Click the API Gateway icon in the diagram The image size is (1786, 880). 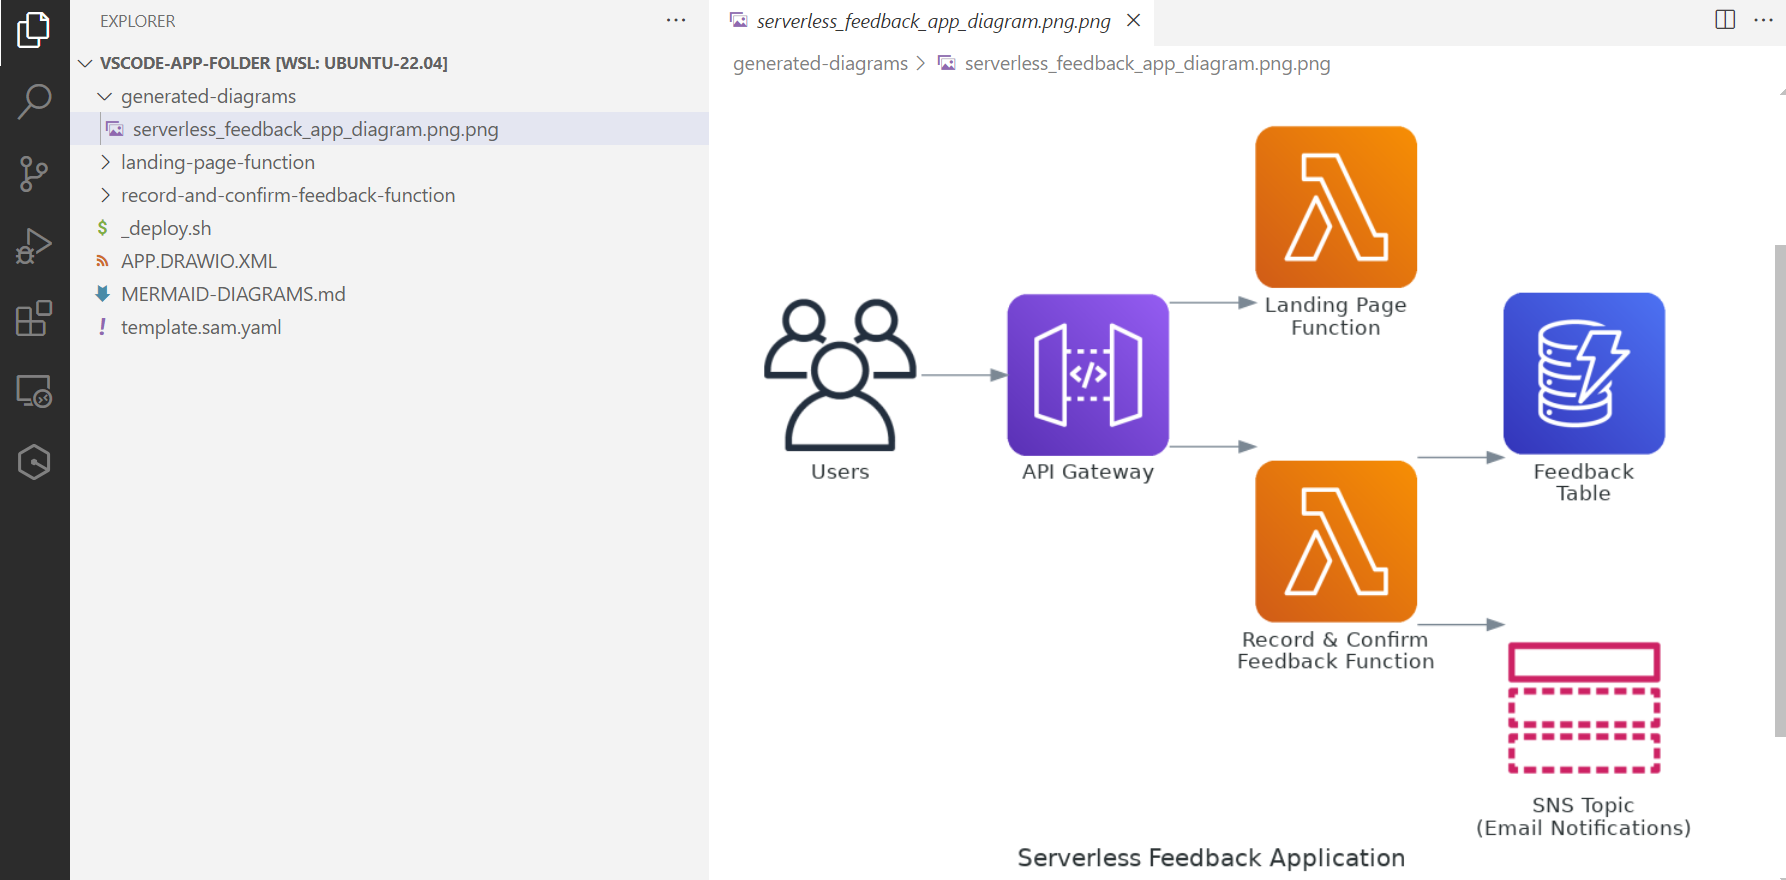[1088, 375]
